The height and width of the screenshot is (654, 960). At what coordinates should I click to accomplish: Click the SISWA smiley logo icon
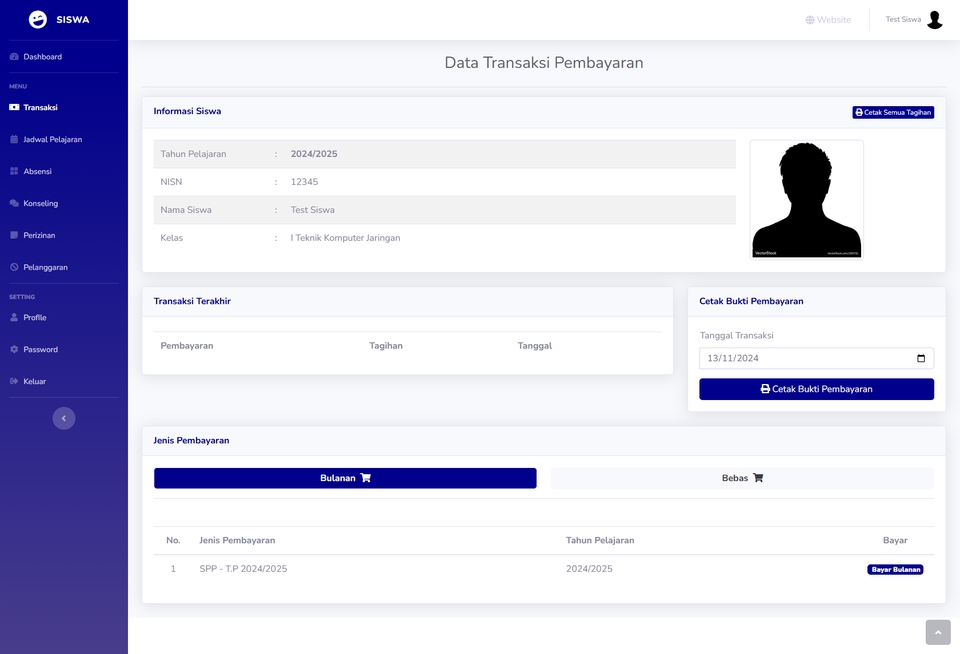[38, 20]
